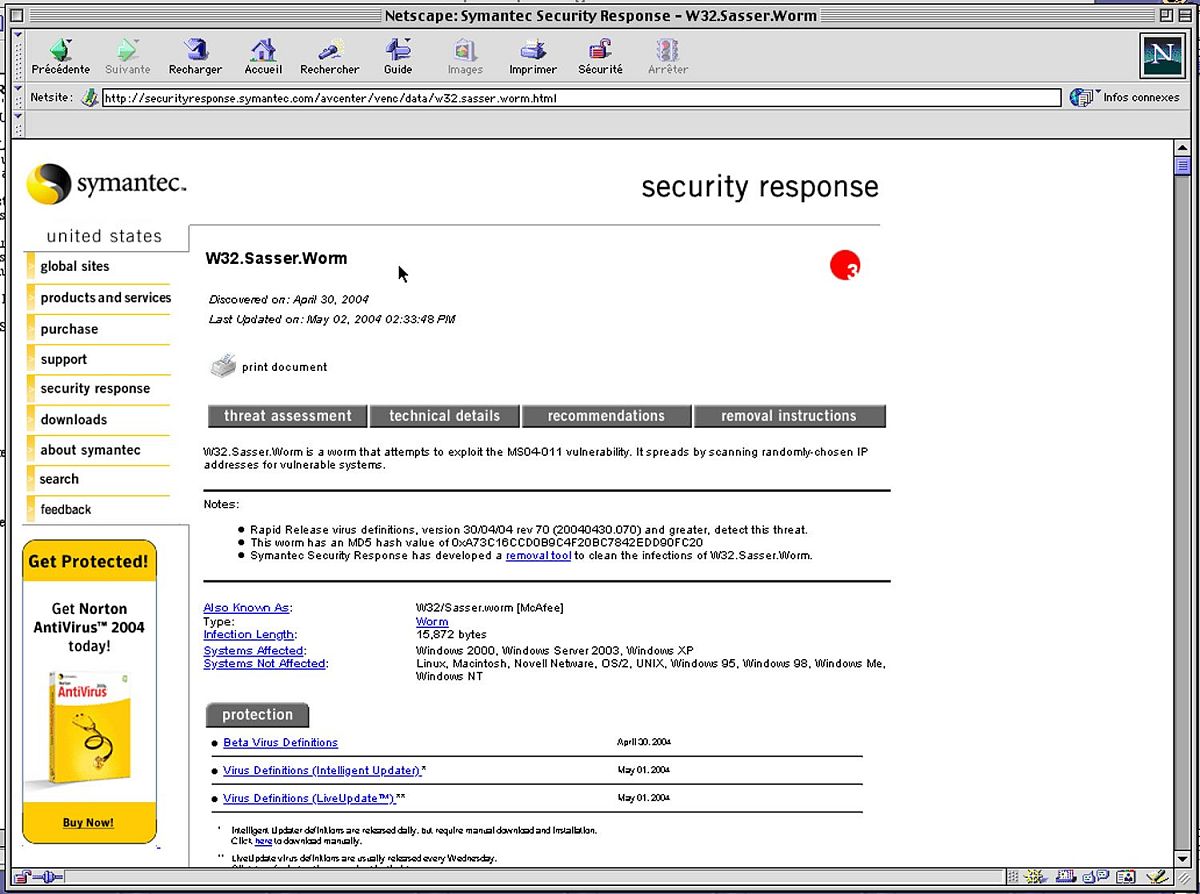Collapse the empty personal toolbar handle
The width and height of the screenshot is (1200, 894).
(18, 125)
